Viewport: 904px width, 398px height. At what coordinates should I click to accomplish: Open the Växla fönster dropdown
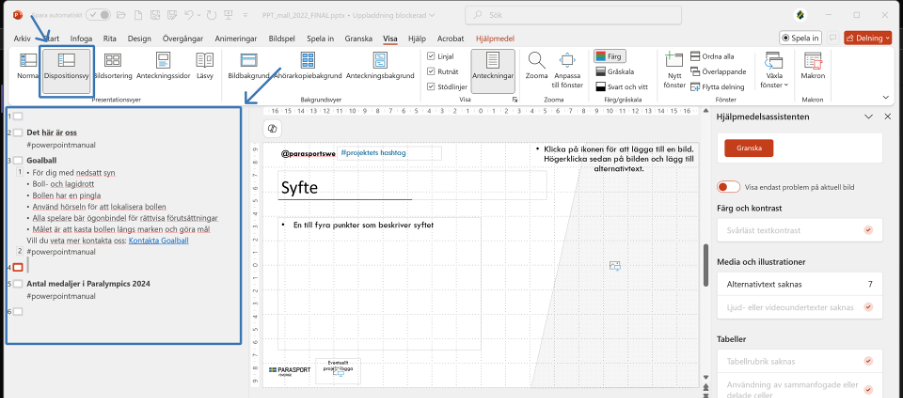pos(774,70)
